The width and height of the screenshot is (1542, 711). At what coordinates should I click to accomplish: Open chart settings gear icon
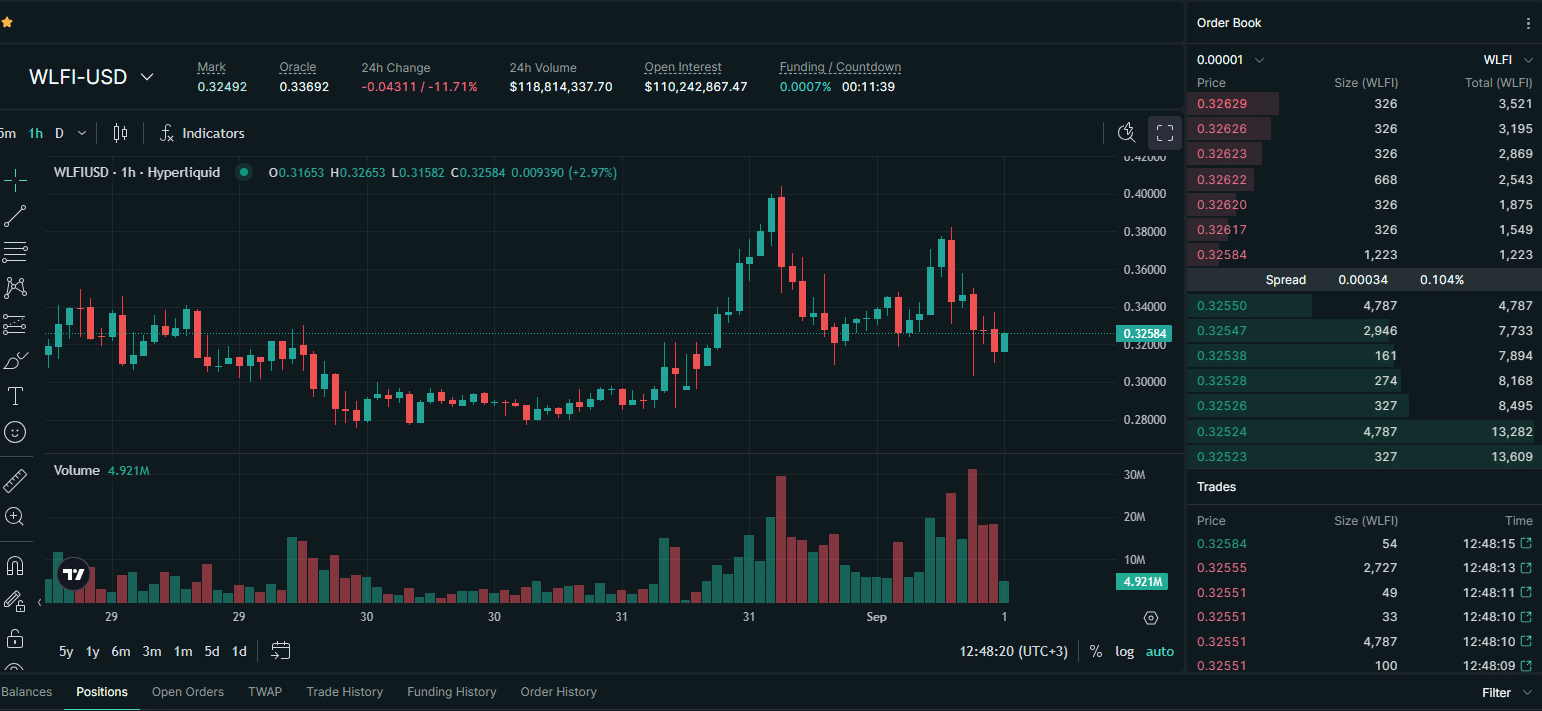pos(1150,618)
